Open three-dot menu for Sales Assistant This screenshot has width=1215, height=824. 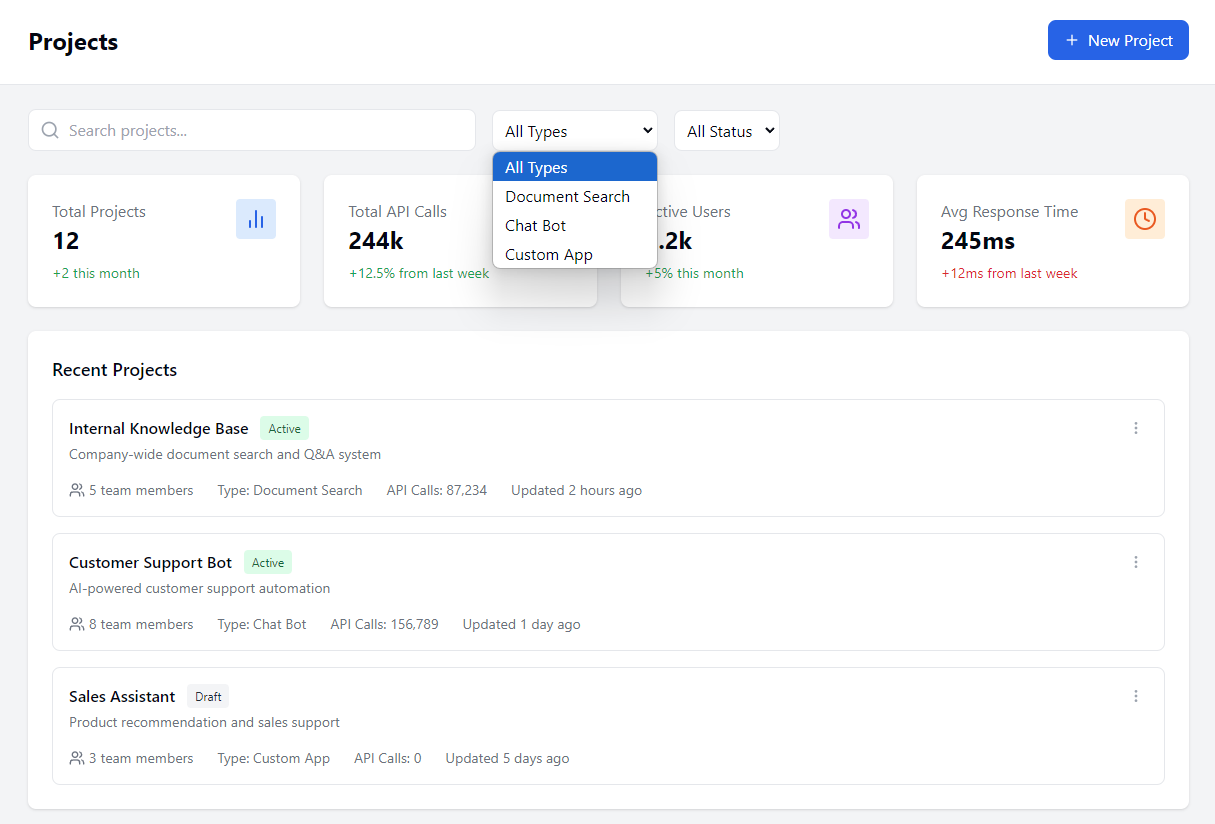click(1135, 696)
